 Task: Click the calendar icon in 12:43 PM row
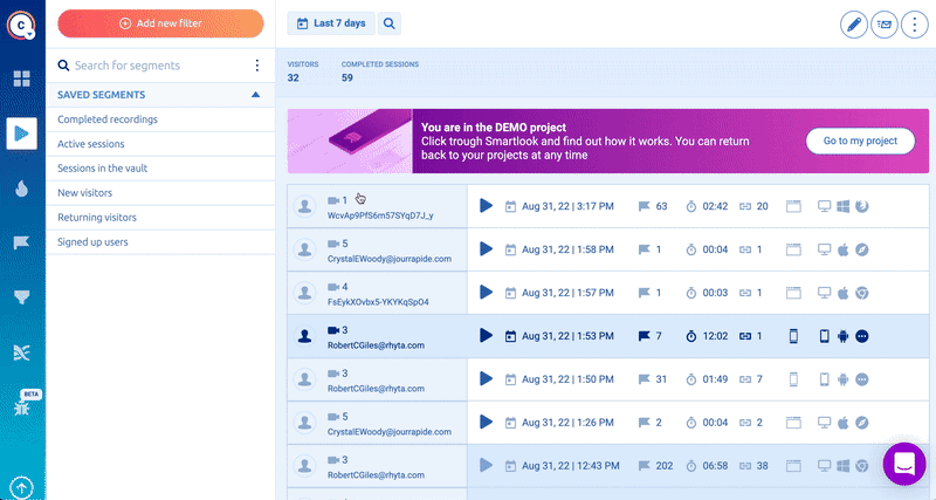click(510, 466)
